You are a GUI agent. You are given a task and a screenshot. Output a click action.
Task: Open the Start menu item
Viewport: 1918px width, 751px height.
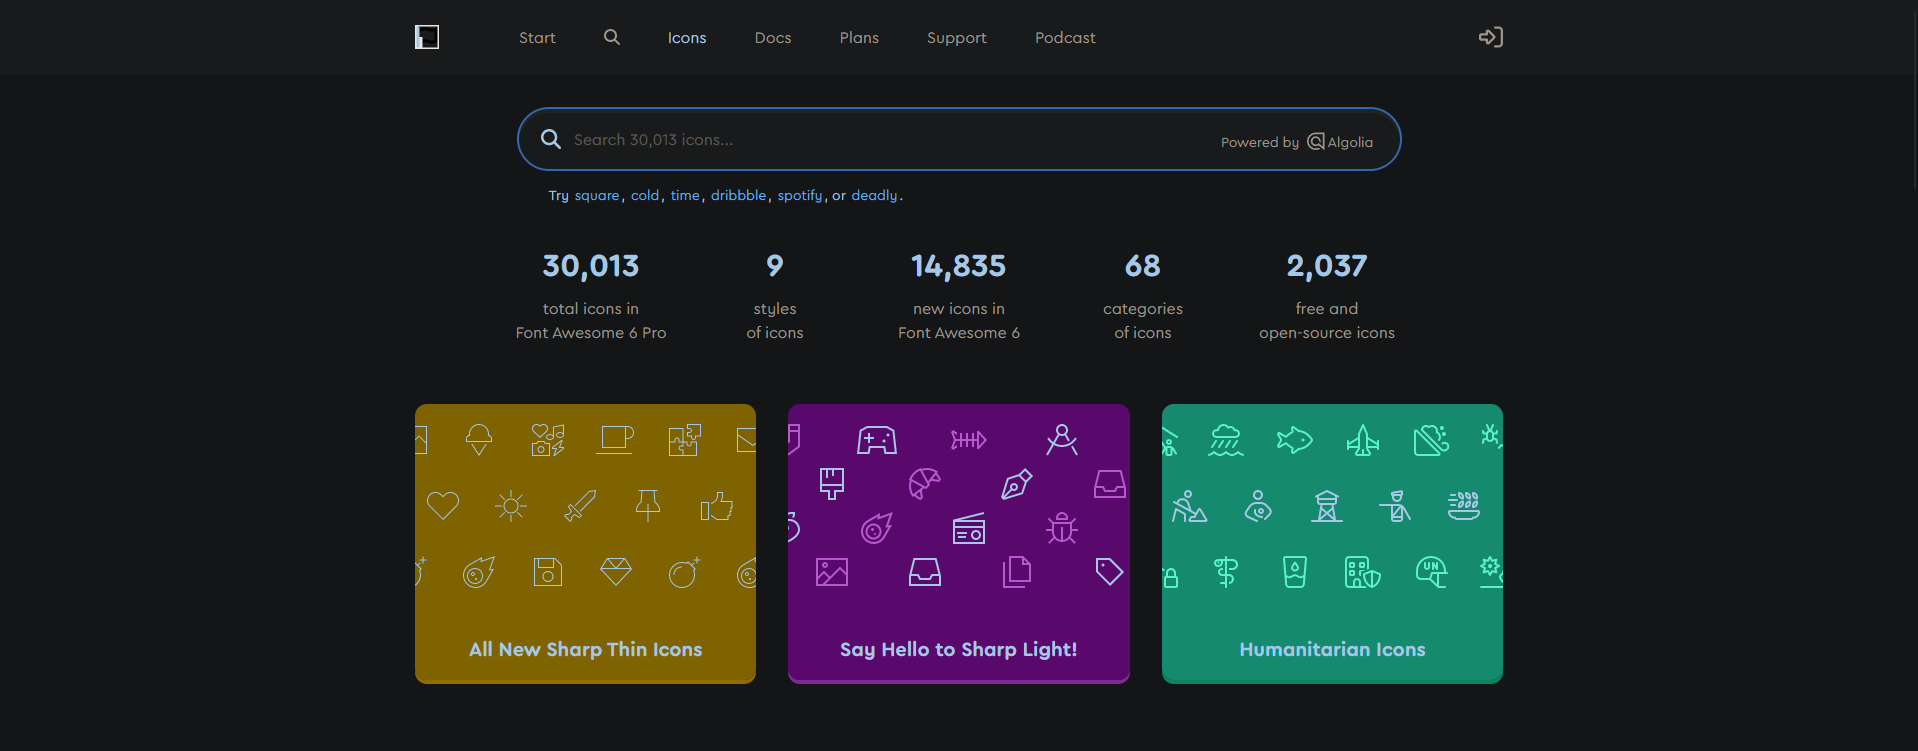[537, 38]
